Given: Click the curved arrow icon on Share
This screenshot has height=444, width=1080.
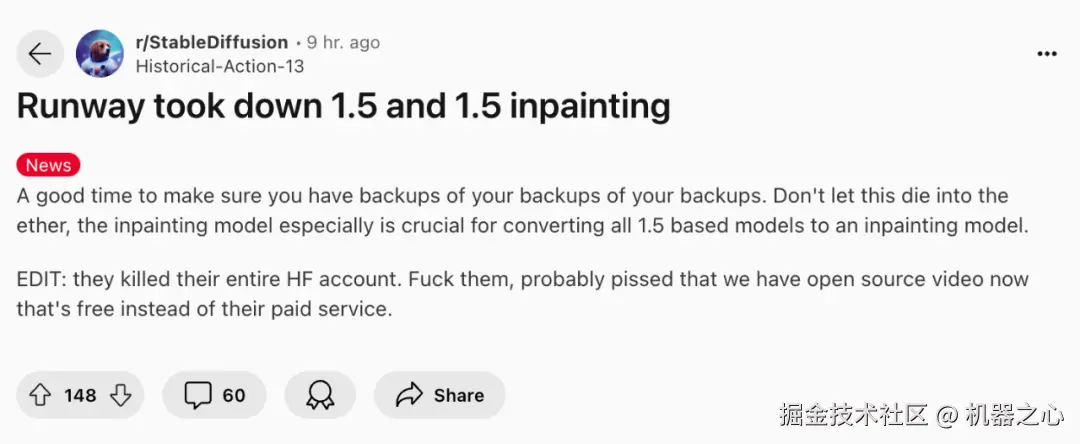Looking at the screenshot, I should (409, 395).
